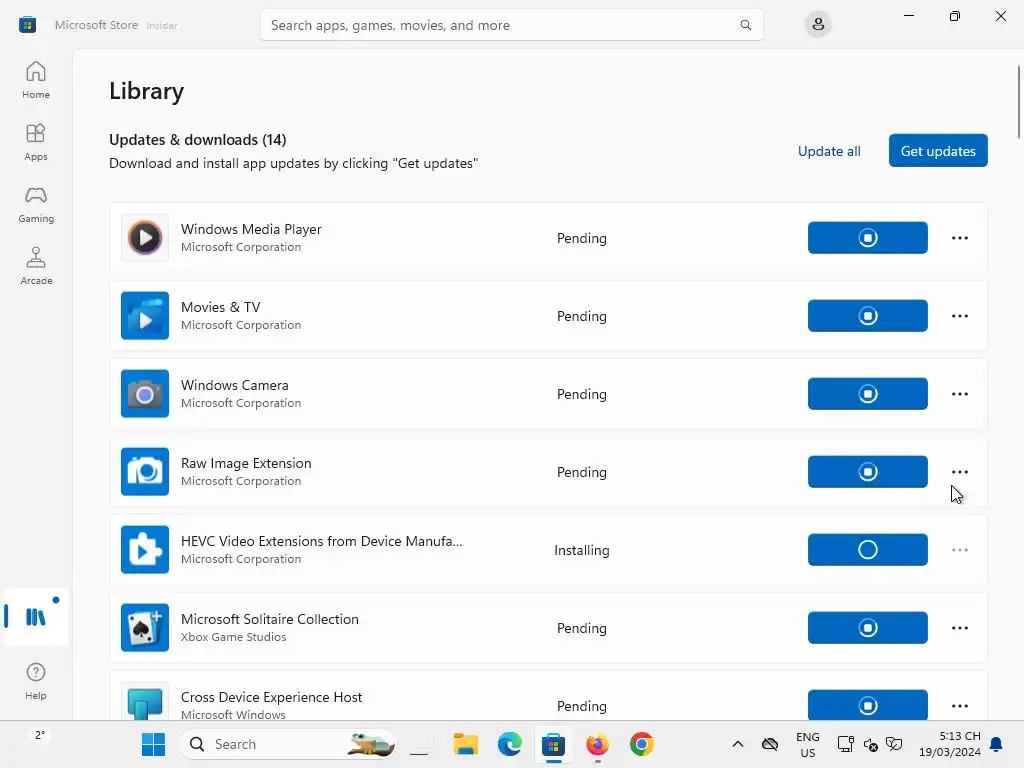Click the Raw Image Extension app icon
The width and height of the screenshot is (1024, 768).
click(145, 472)
